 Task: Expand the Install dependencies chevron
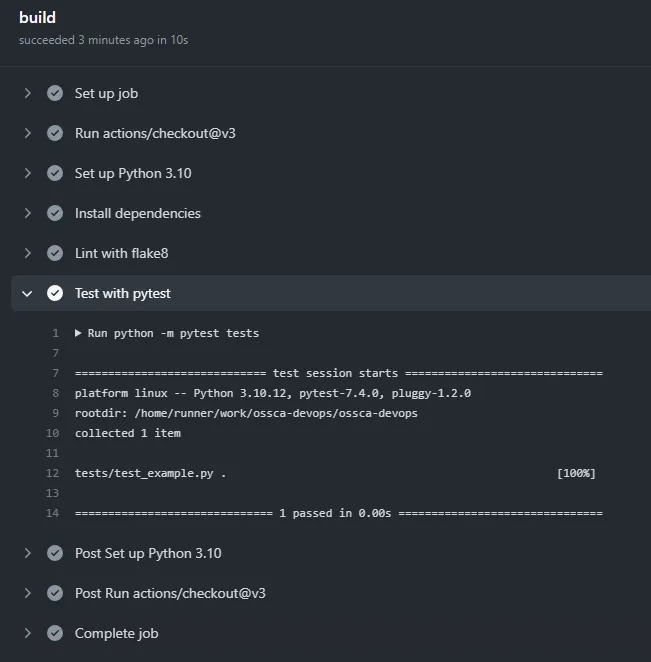[x=27, y=213]
